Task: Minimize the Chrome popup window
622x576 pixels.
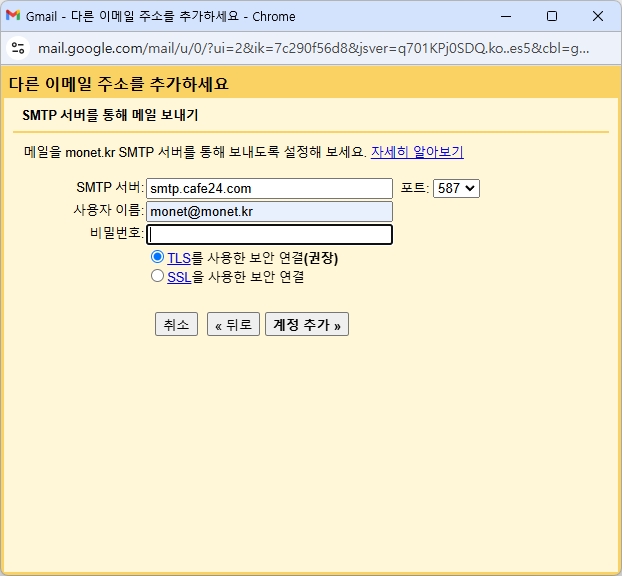Action: click(506, 16)
